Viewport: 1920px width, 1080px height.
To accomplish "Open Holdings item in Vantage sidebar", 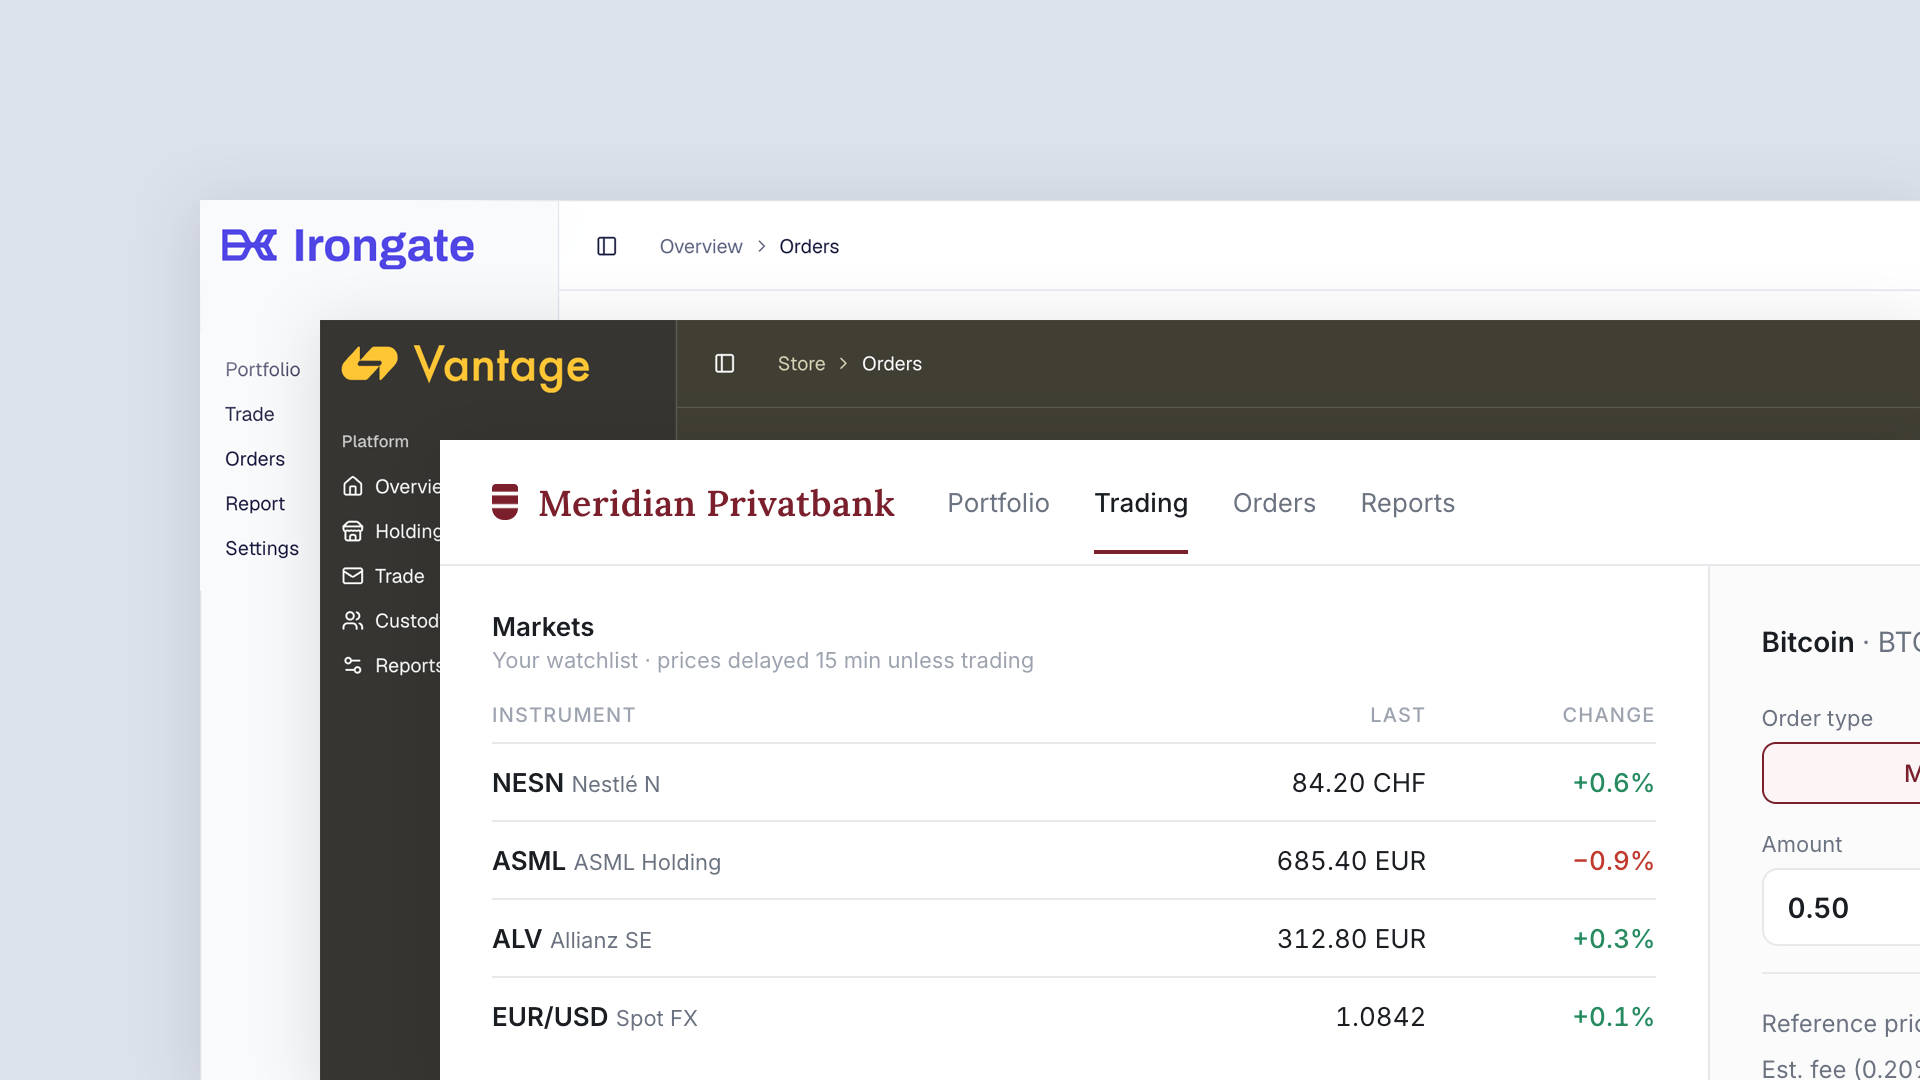I will point(391,531).
